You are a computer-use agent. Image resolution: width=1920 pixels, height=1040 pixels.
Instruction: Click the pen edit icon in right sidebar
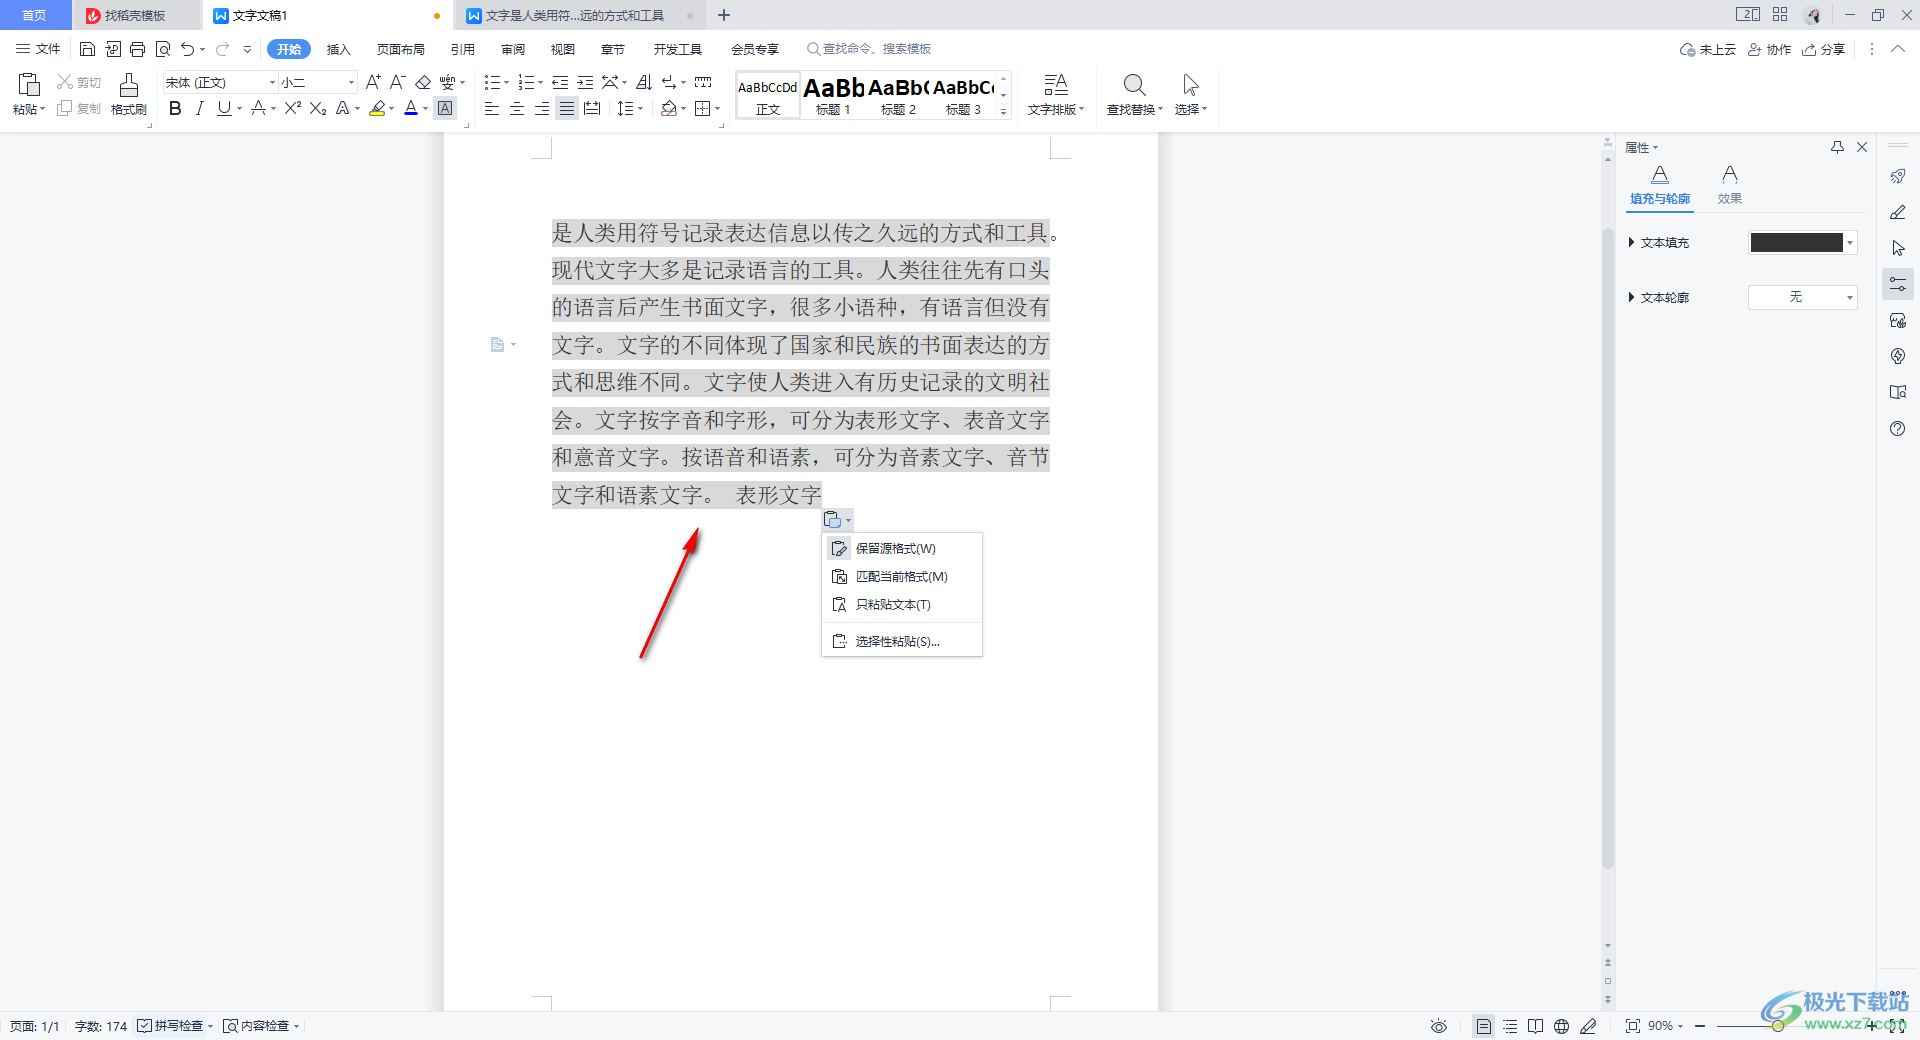coord(1898,212)
